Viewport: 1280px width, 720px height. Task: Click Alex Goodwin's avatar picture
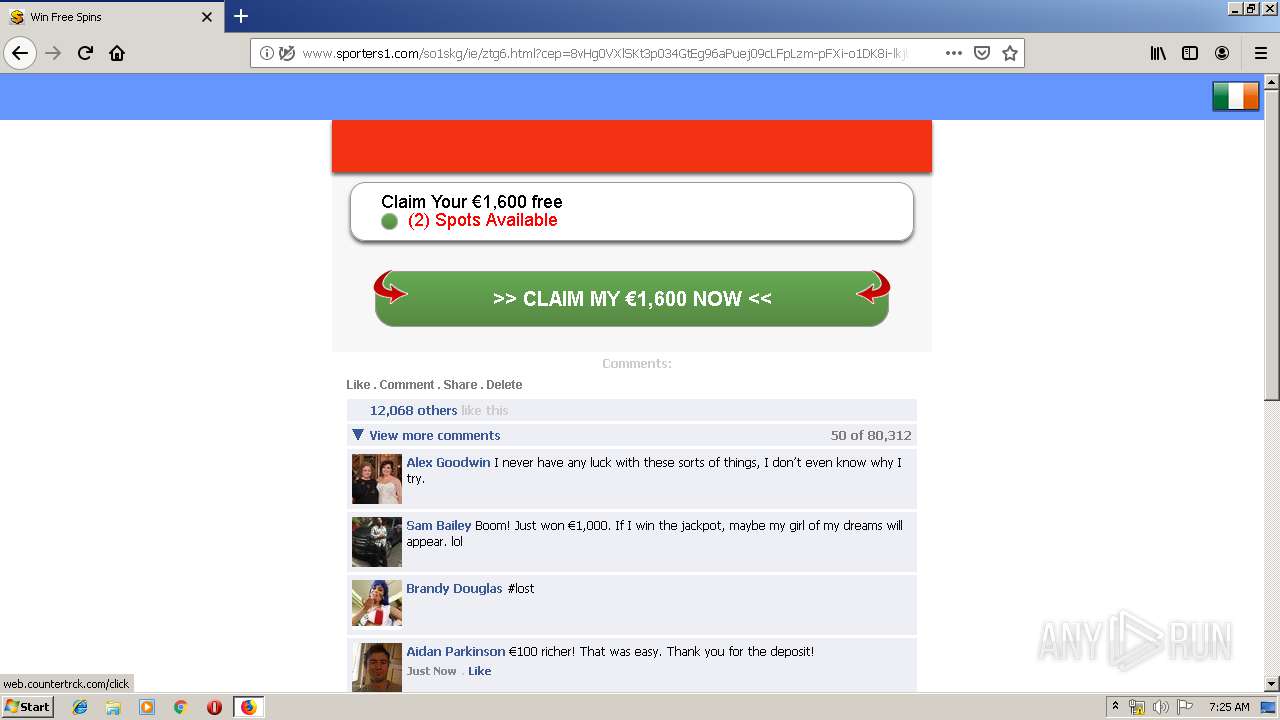377,479
